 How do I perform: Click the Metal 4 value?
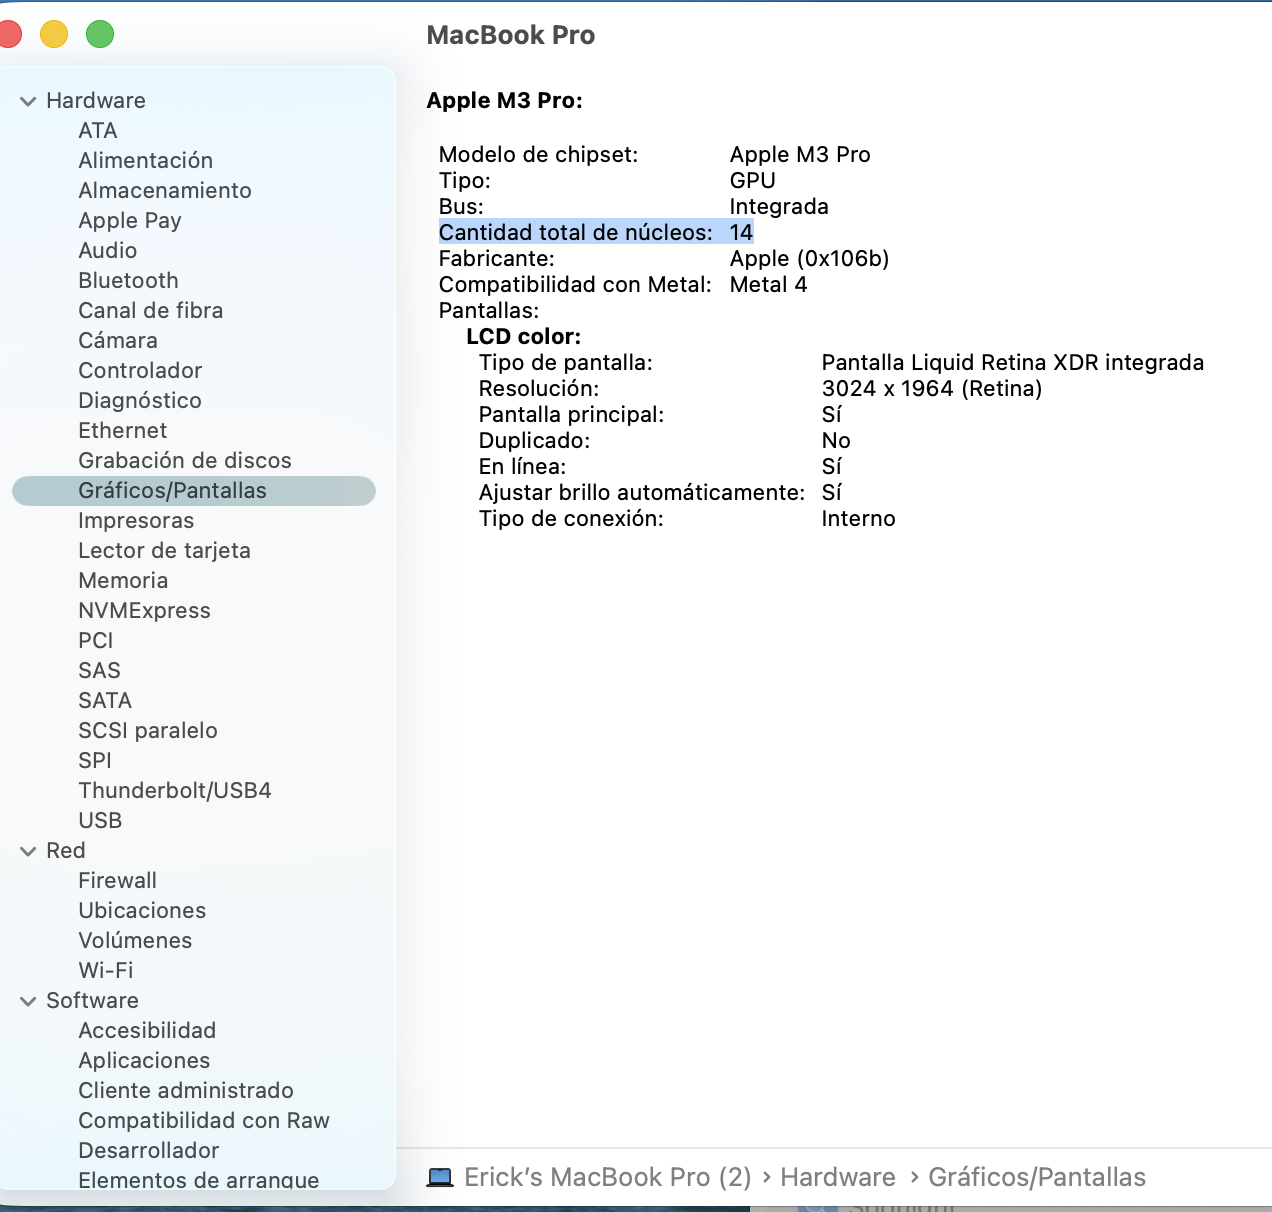(768, 285)
